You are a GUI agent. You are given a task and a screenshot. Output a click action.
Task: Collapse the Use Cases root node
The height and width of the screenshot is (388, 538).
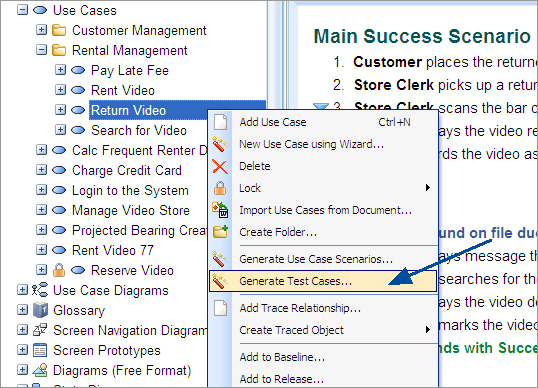[22, 10]
